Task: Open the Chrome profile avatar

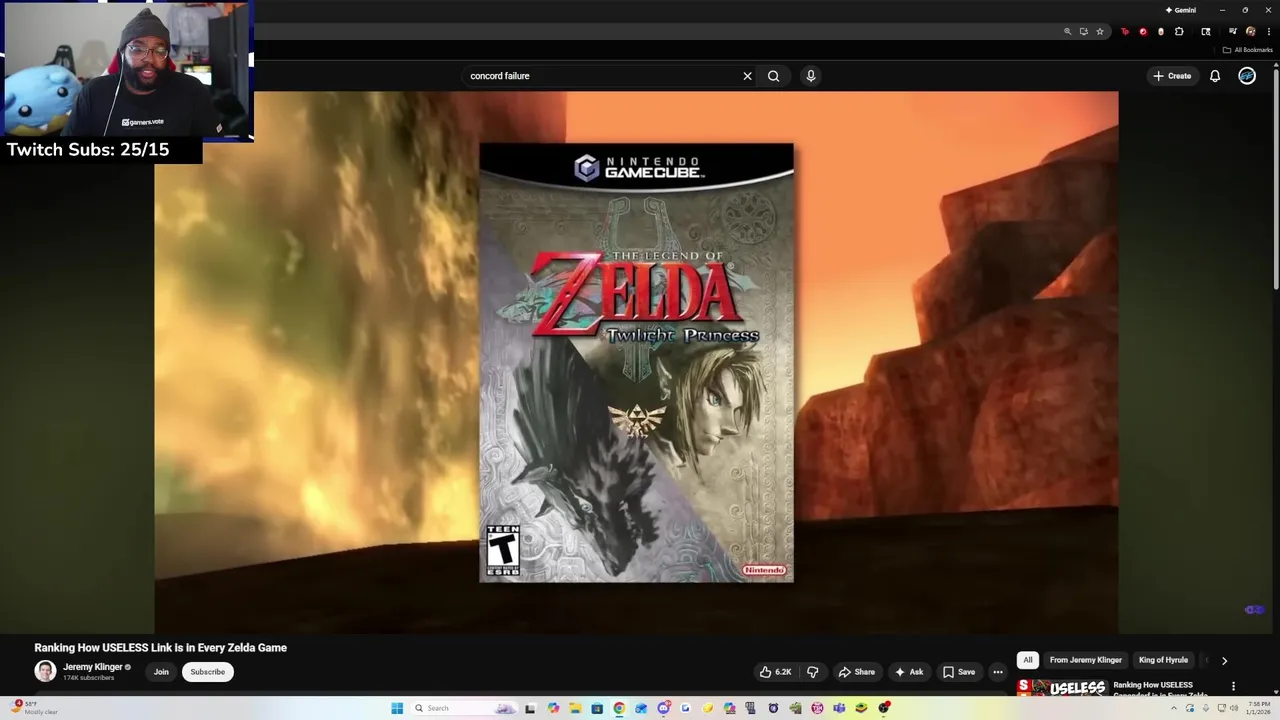Action: [1251, 32]
